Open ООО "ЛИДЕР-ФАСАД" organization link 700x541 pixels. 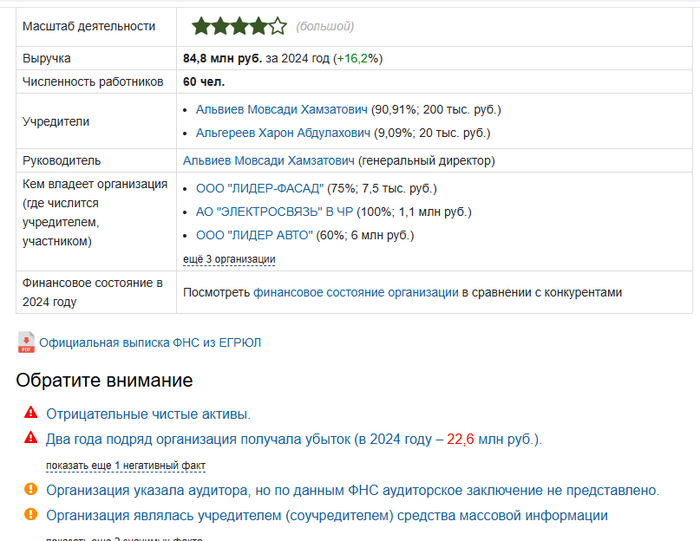click(x=259, y=187)
